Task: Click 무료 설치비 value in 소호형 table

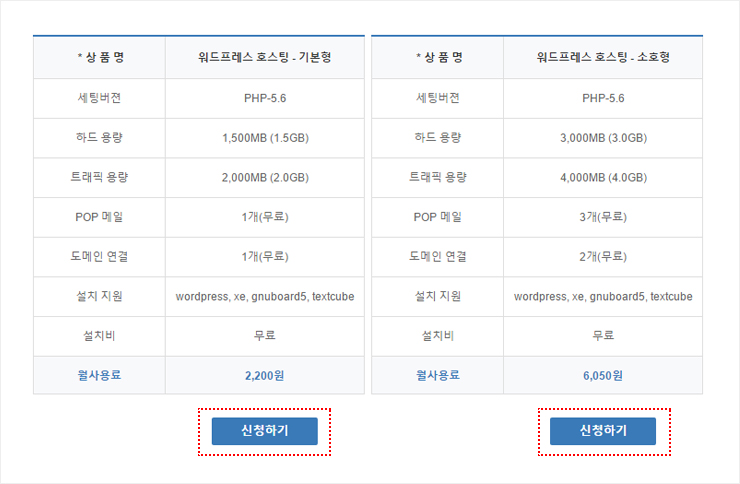Action: (x=603, y=335)
